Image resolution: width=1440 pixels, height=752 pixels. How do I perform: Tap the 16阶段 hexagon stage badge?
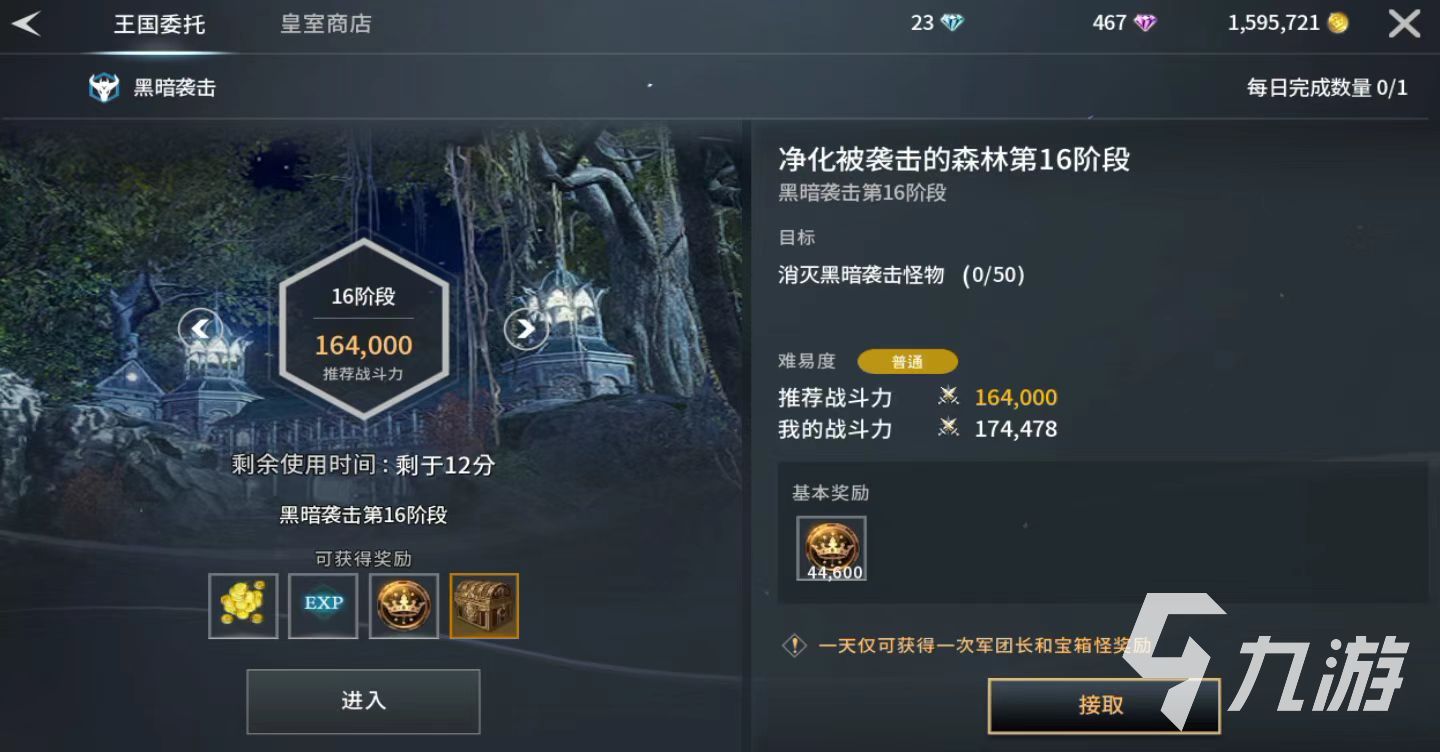tap(364, 329)
